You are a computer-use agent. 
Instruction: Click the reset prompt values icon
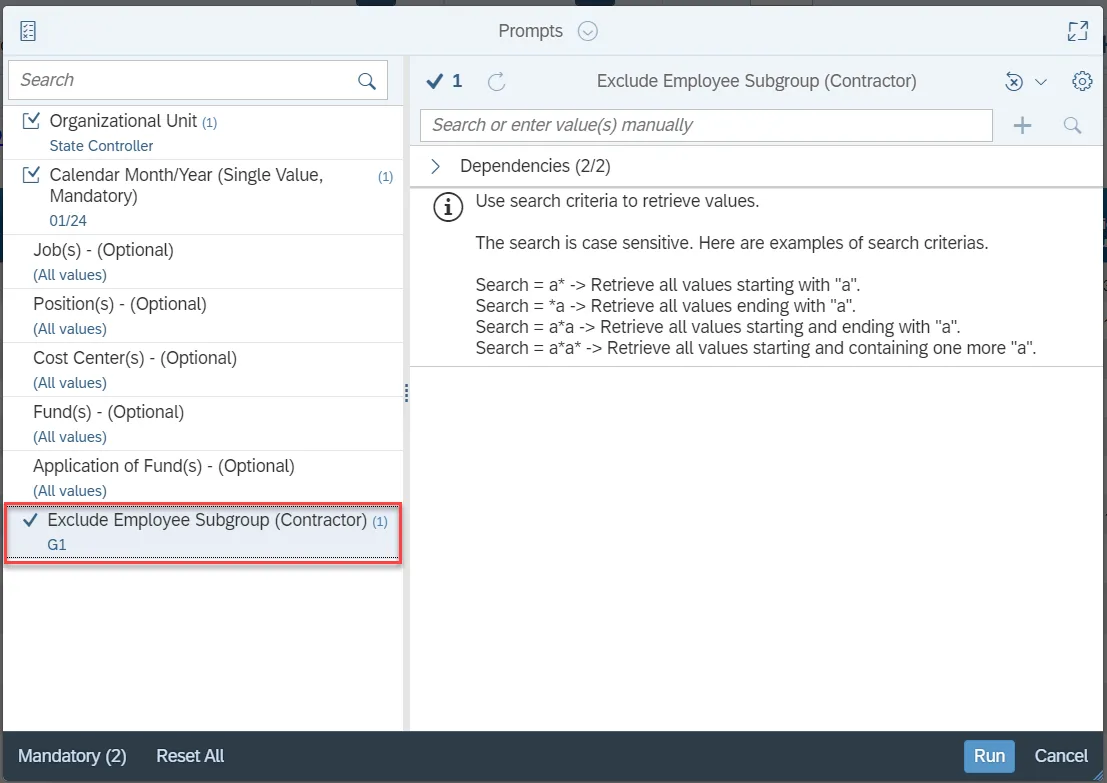pos(1014,82)
